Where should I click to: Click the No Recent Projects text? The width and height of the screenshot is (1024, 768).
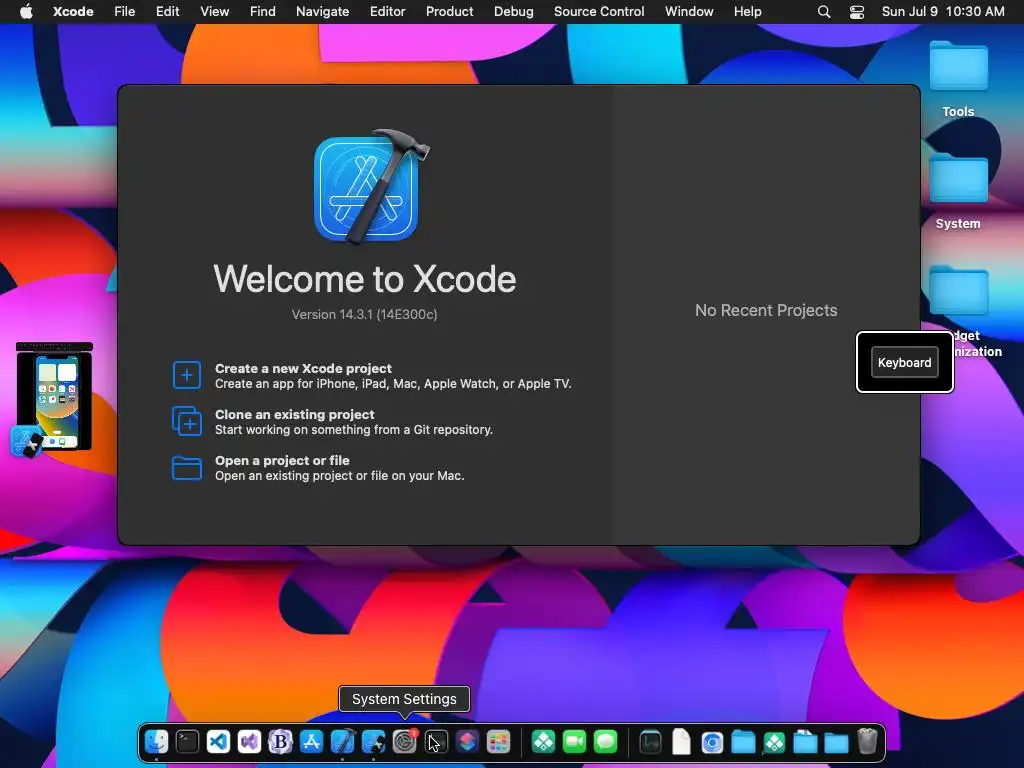point(766,310)
